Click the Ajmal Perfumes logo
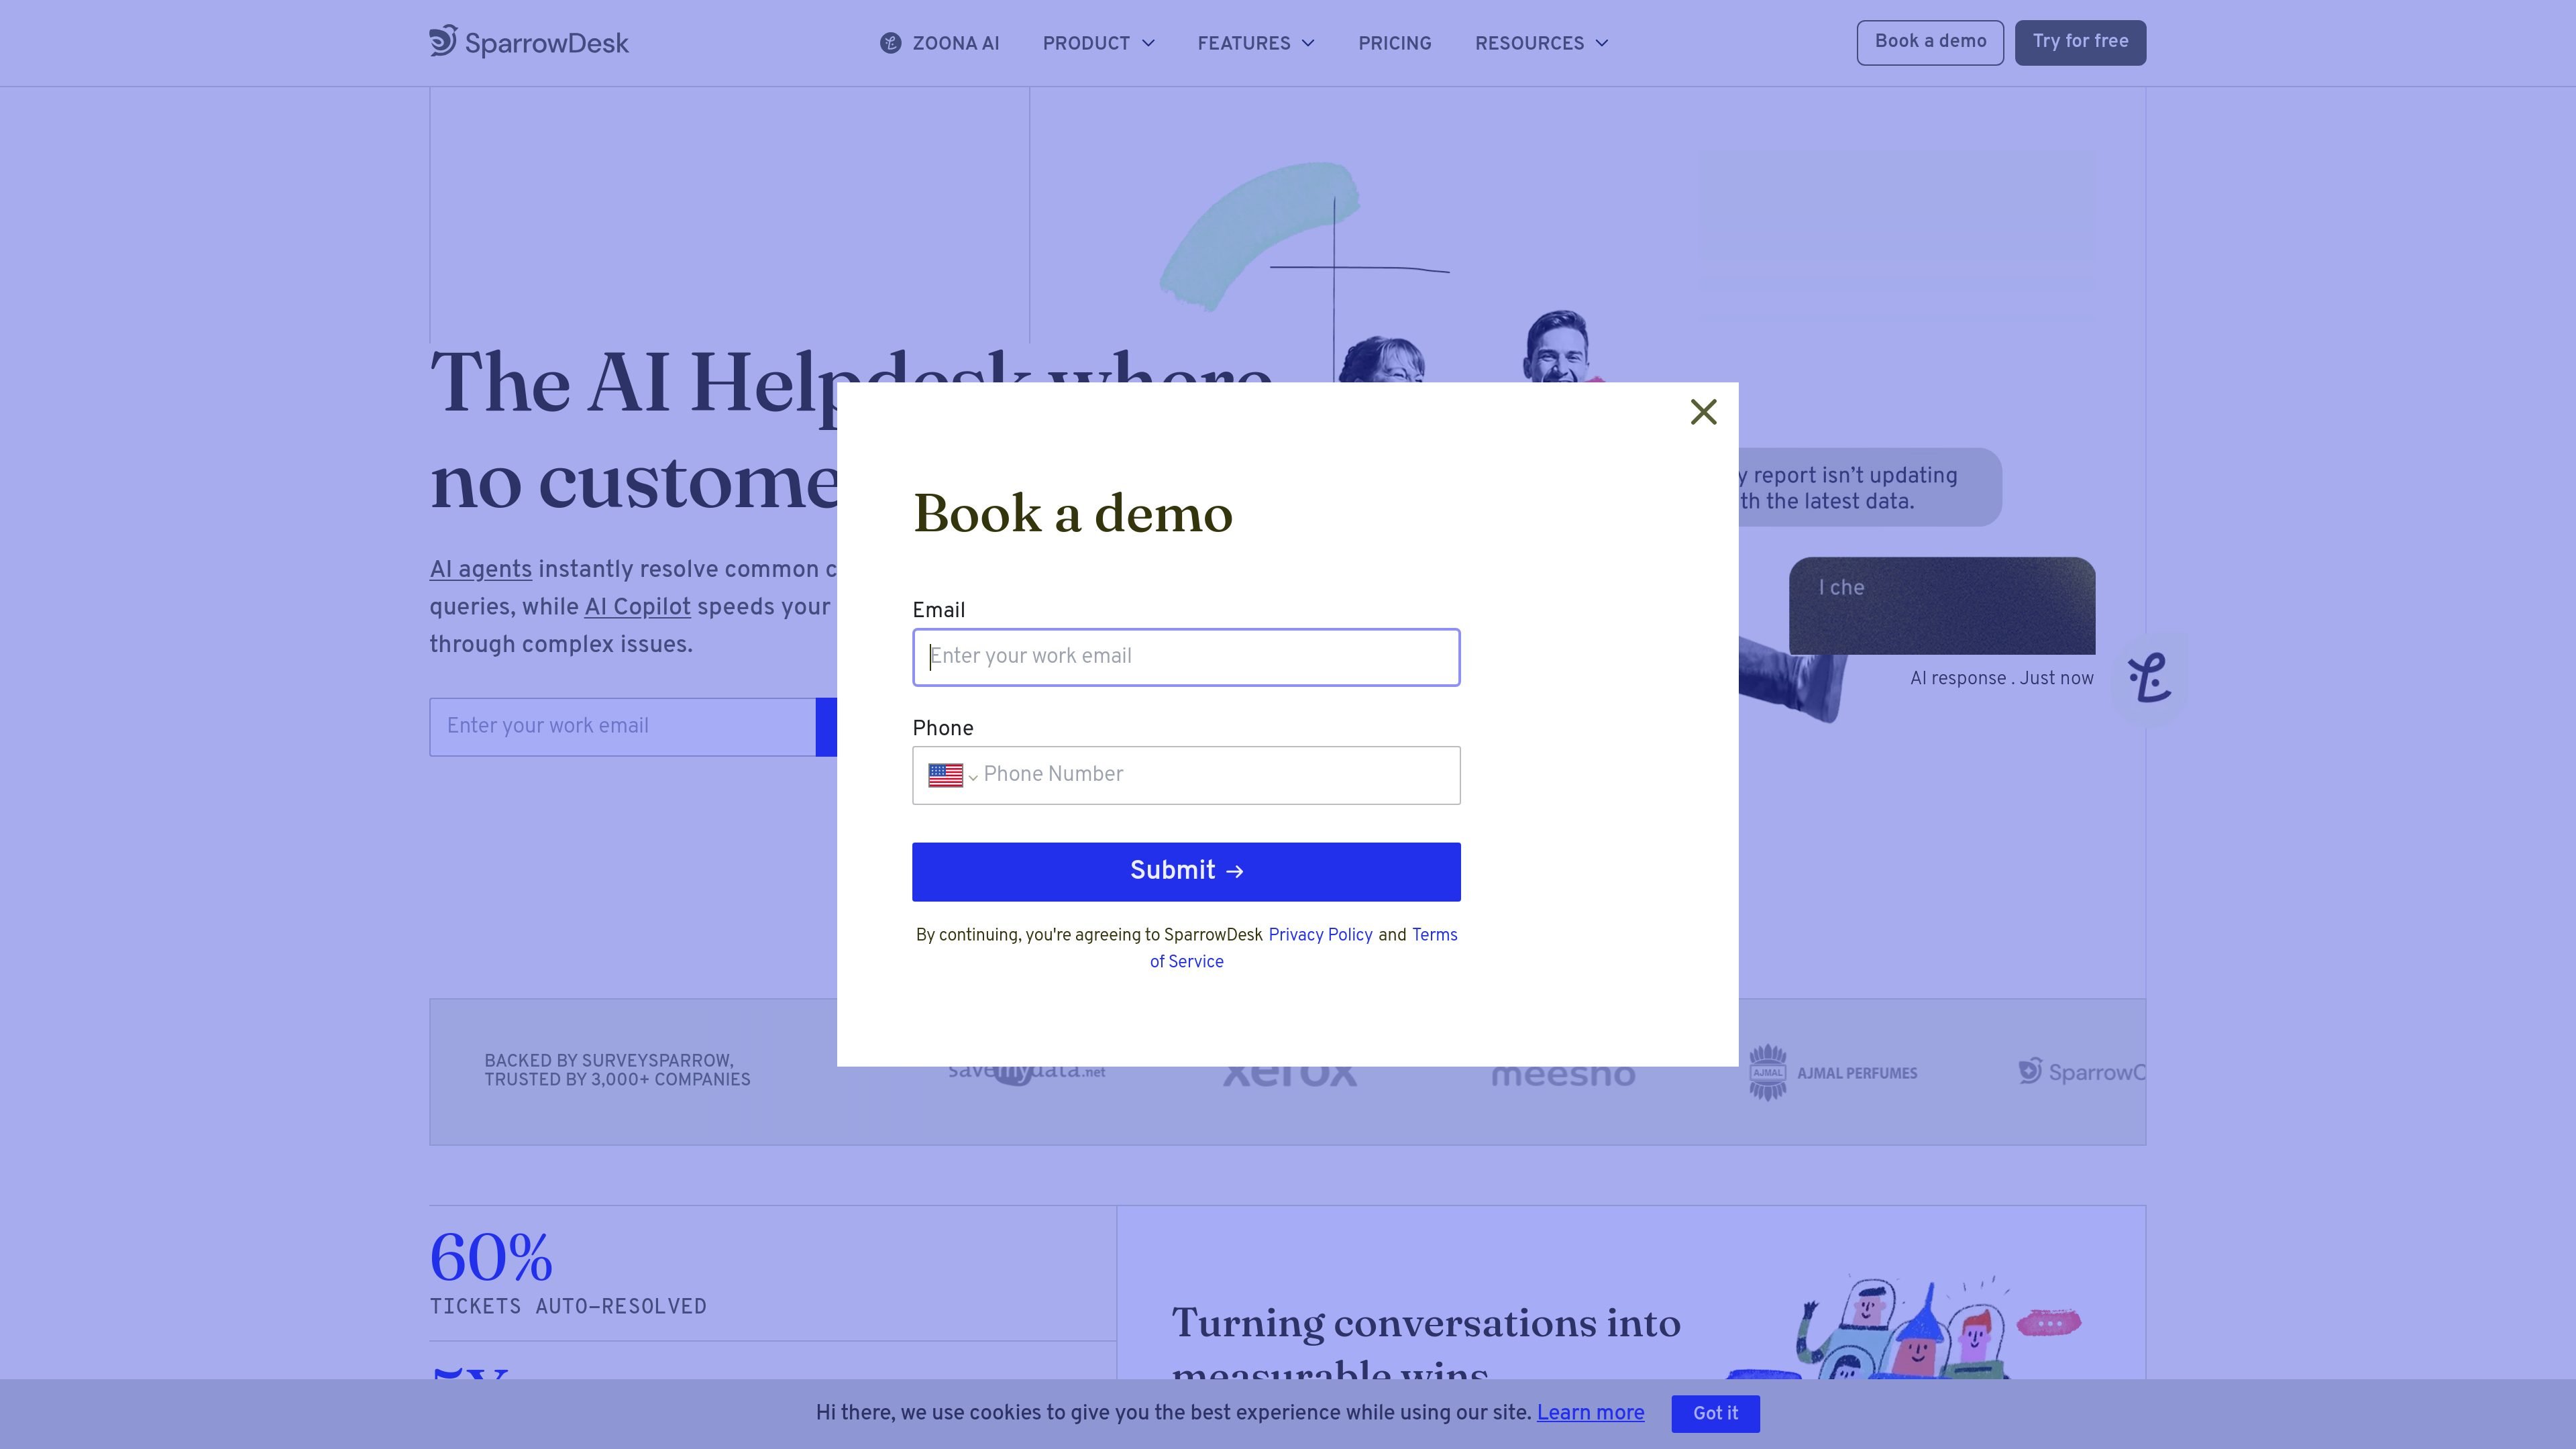The image size is (2576, 1449). point(1832,1072)
